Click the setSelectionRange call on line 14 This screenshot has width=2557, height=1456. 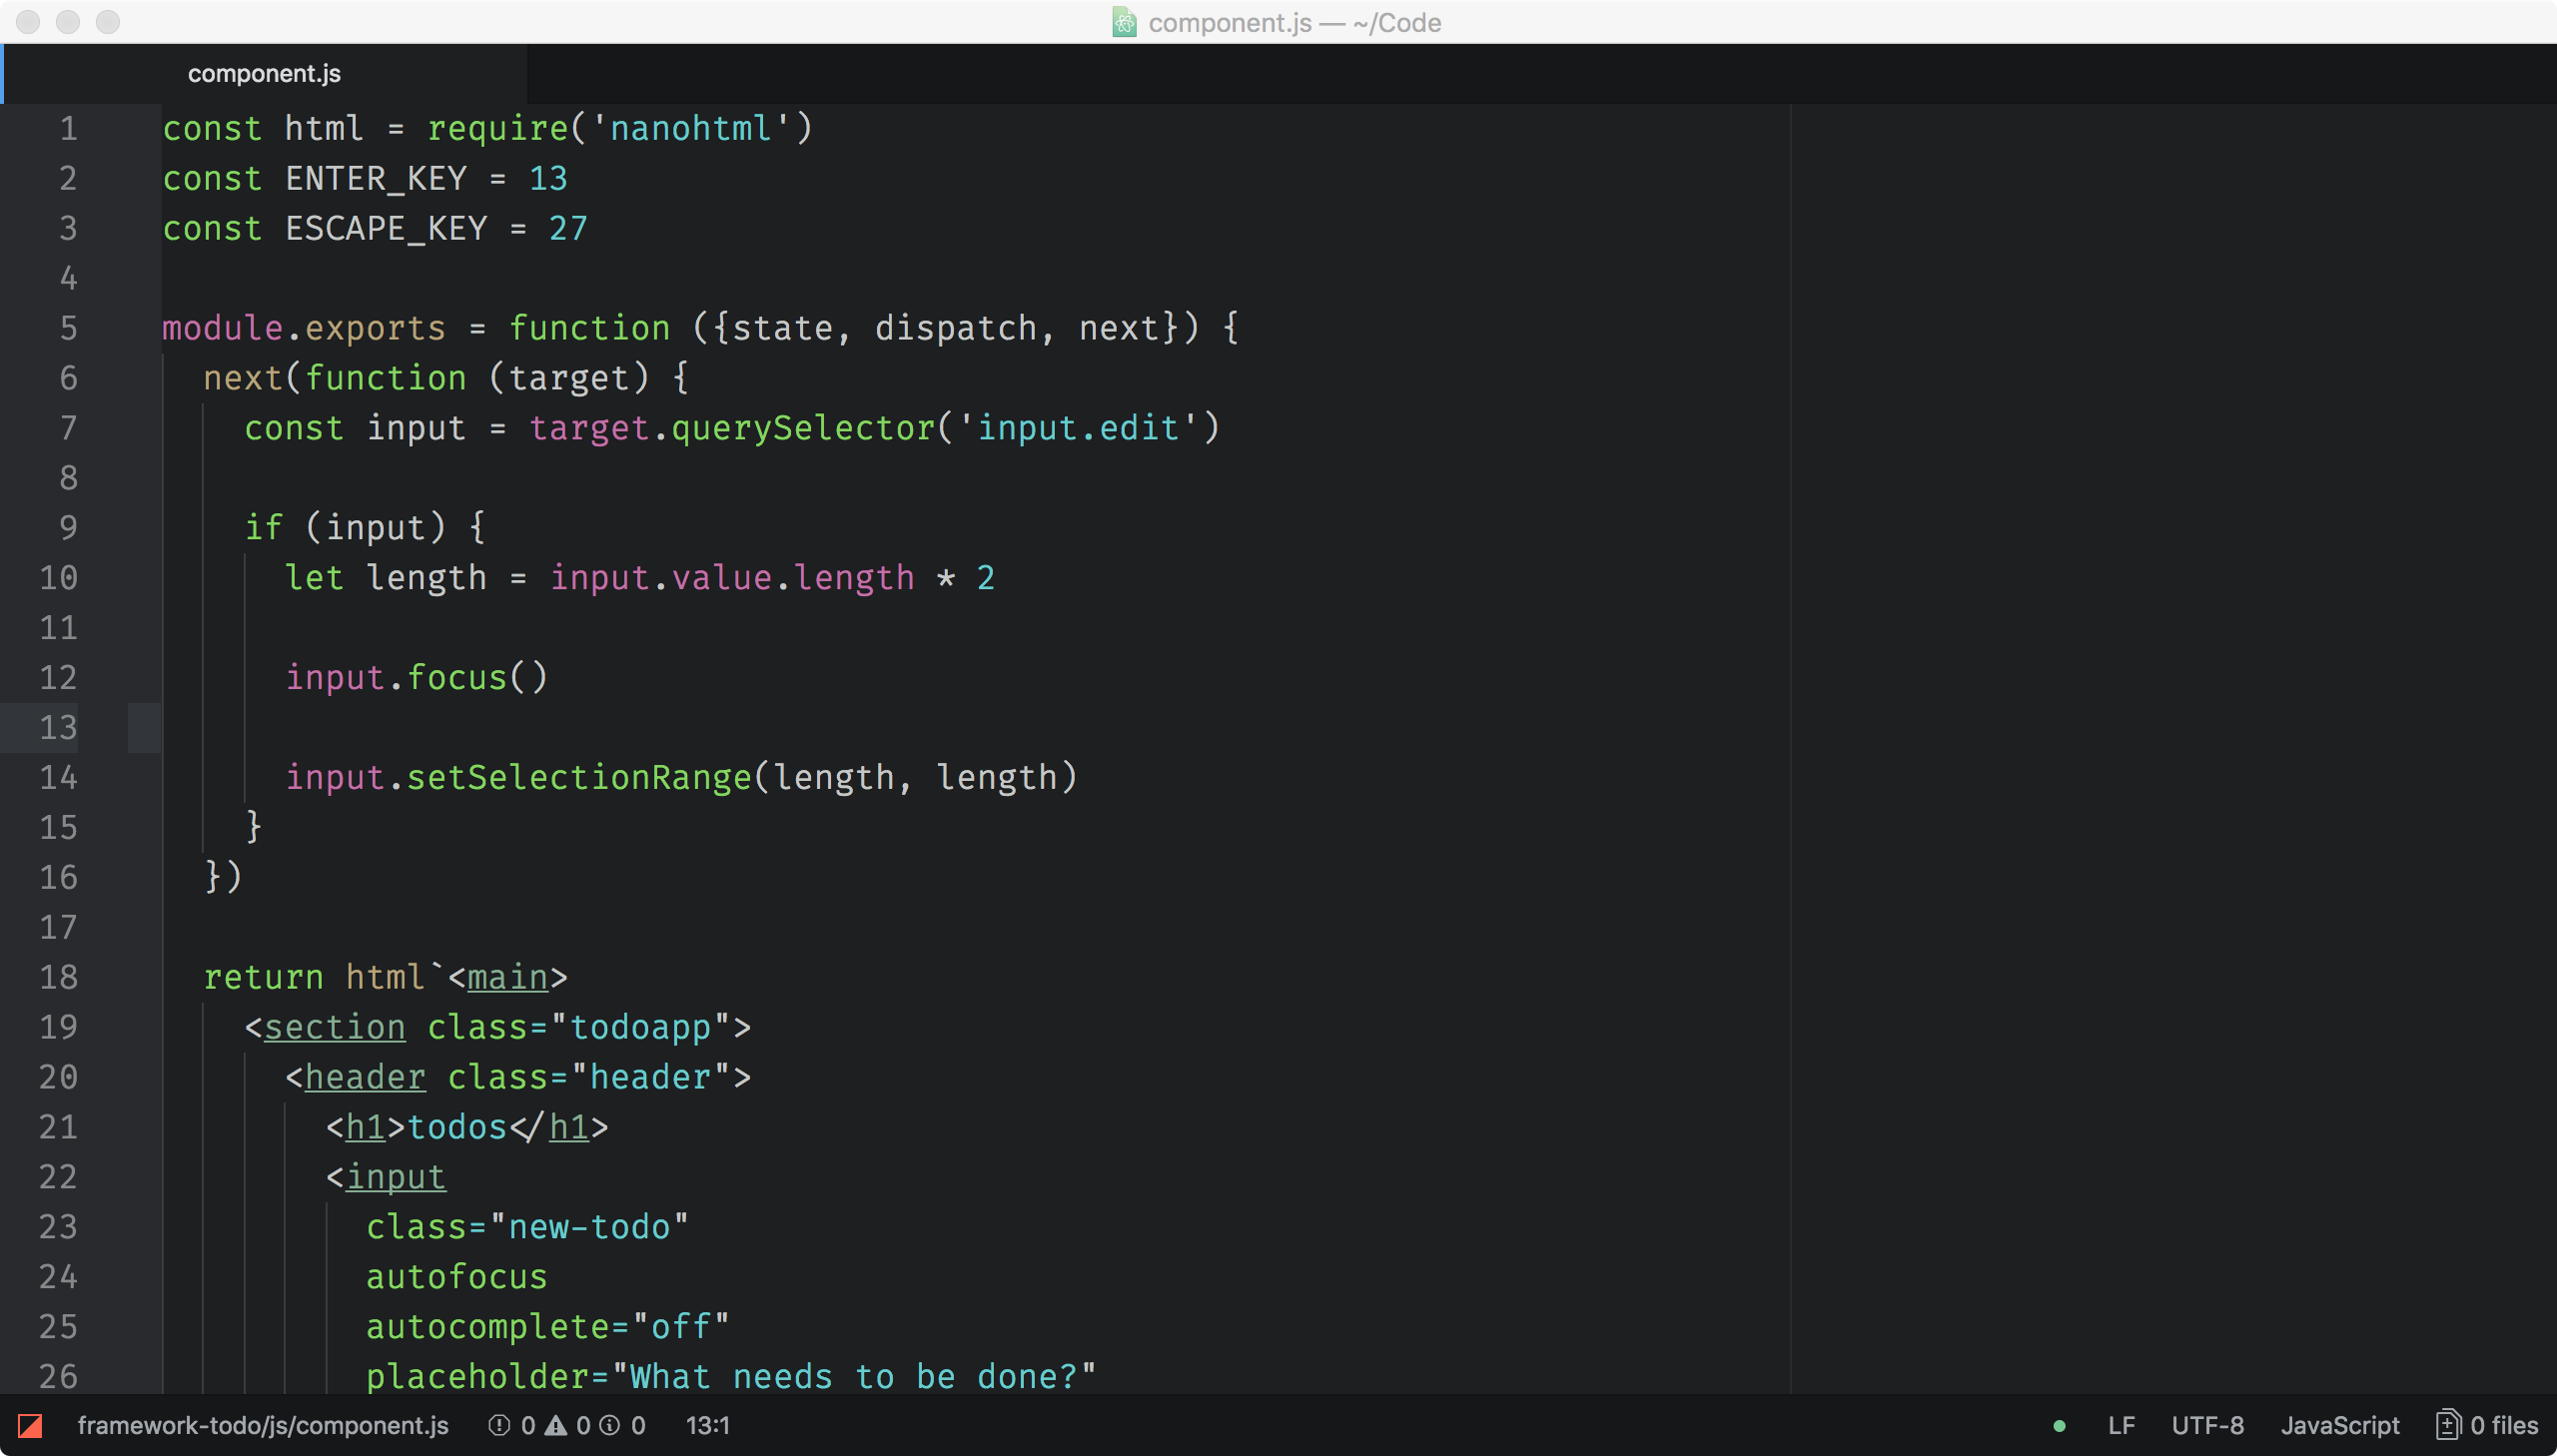pos(578,777)
